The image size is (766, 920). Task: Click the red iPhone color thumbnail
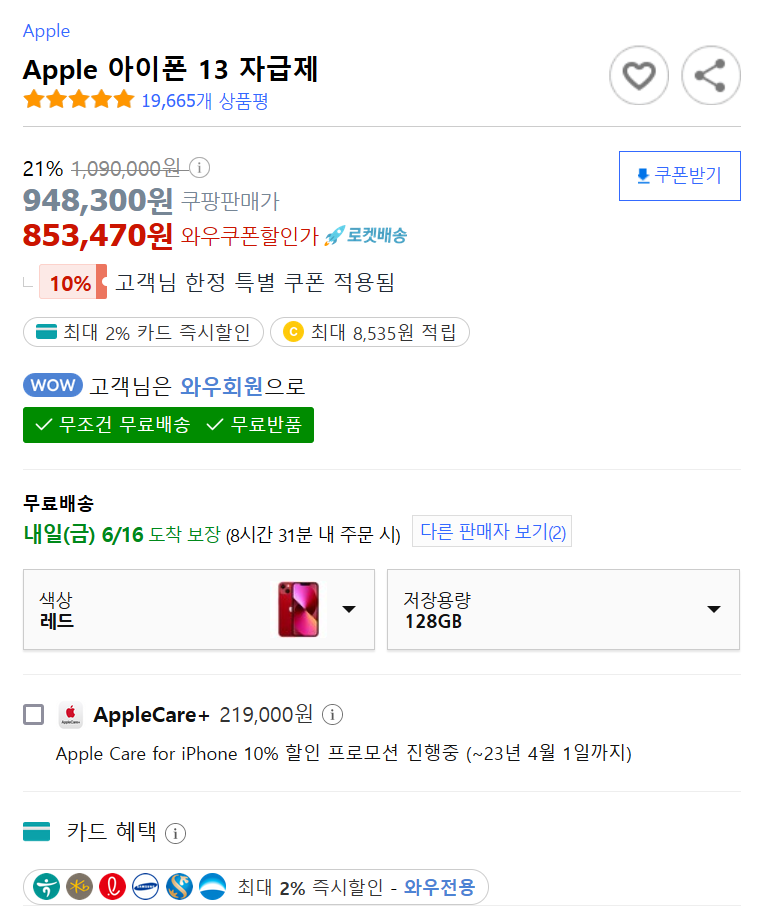click(x=299, y=610)
